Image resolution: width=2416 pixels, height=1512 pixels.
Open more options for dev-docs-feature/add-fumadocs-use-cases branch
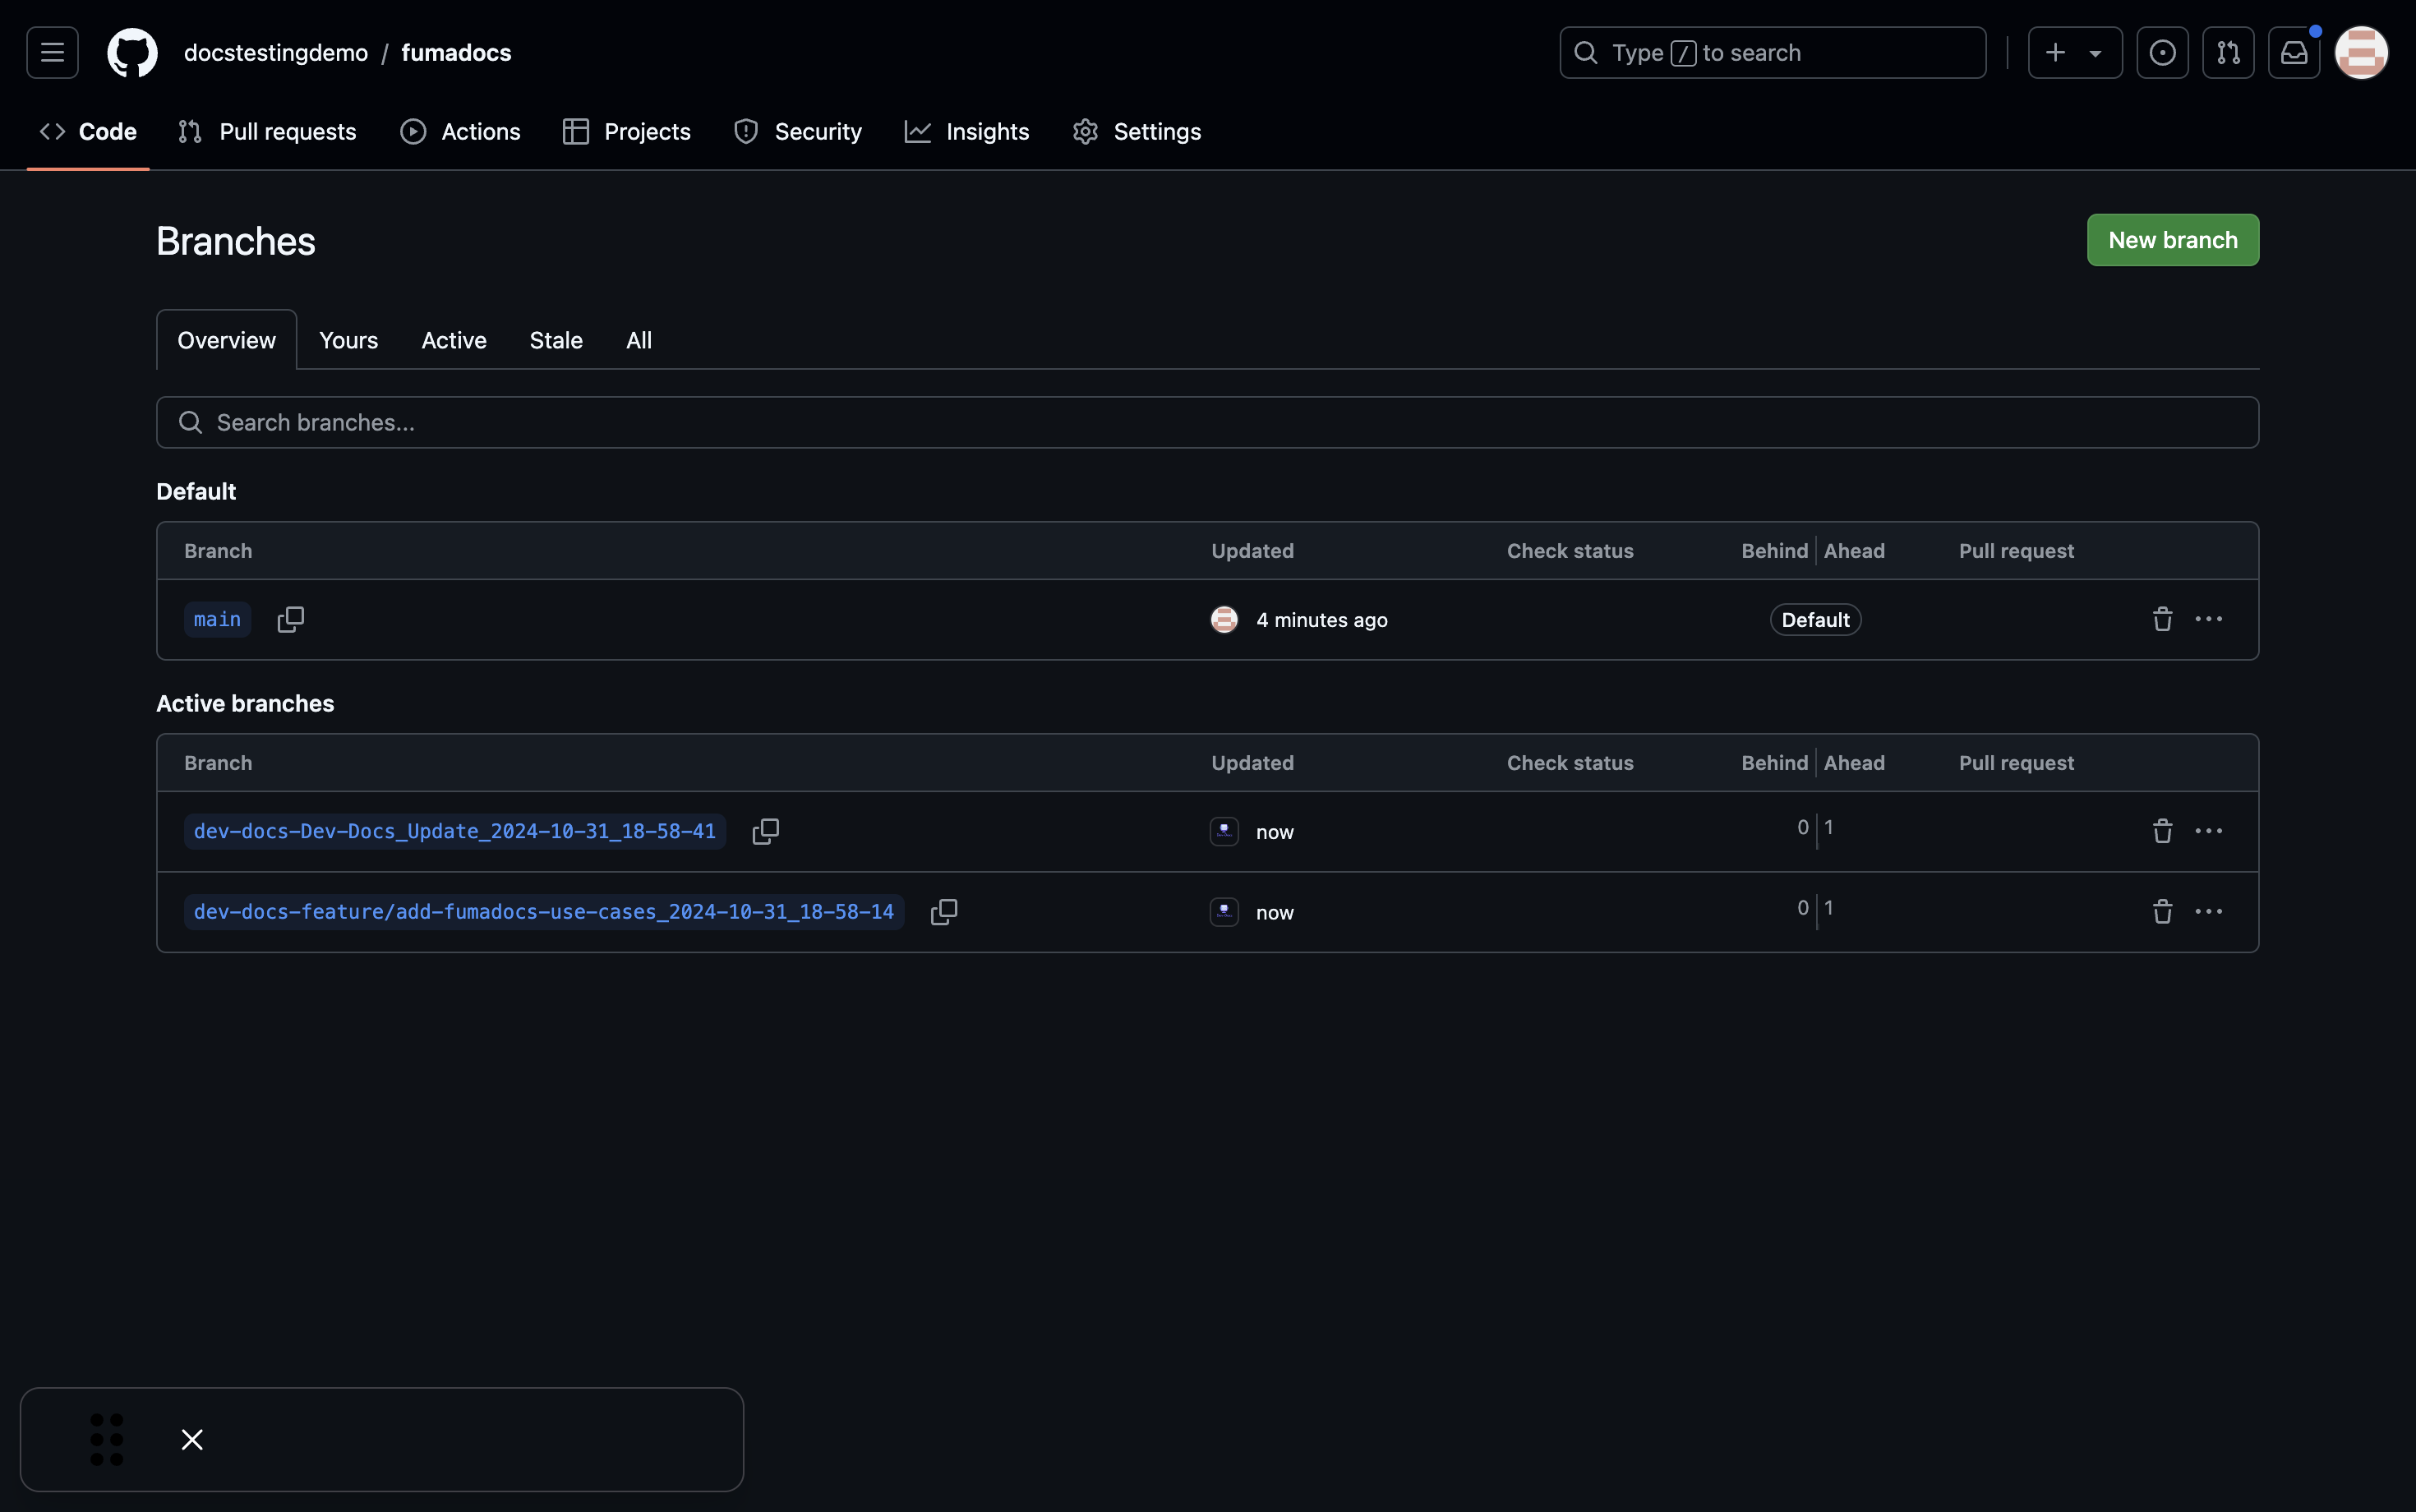(x=2209, y=912)
